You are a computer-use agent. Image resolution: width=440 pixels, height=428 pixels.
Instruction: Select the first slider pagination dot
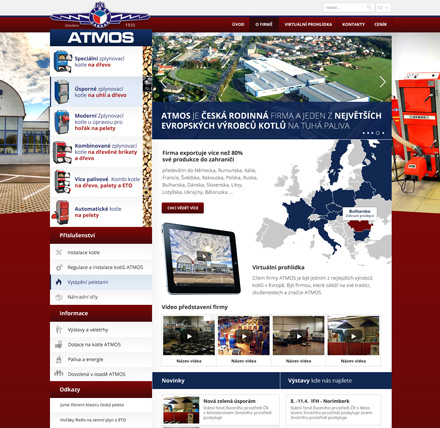point(364,133)
